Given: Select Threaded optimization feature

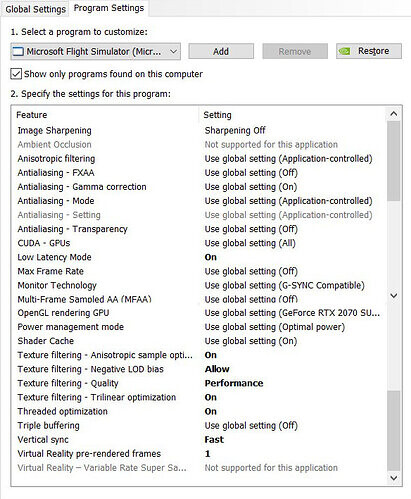Looking at the screenshot, I should click(x=62, y=411).
